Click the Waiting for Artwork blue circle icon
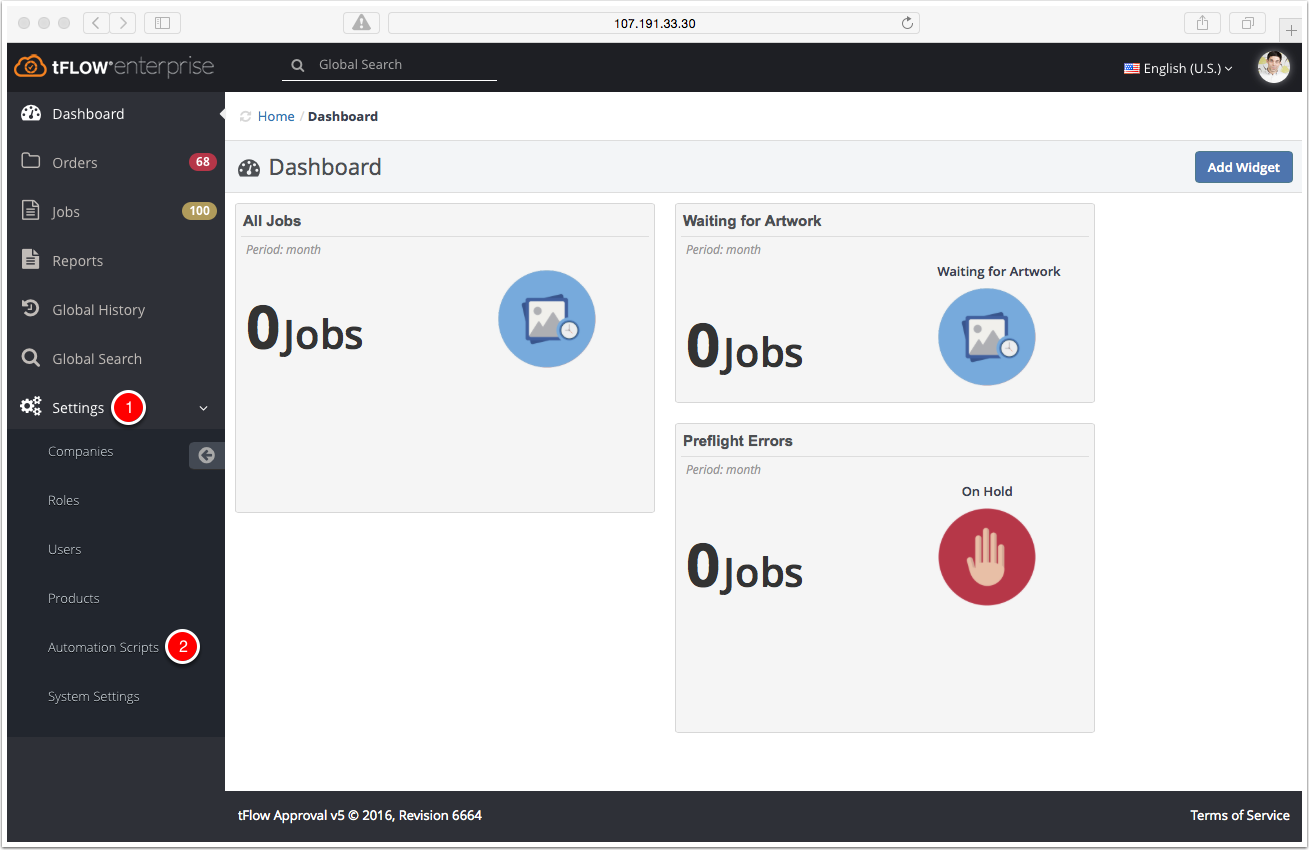This screenshot has height=850, width=1309. pyautogui.click(x=987, y=337)
